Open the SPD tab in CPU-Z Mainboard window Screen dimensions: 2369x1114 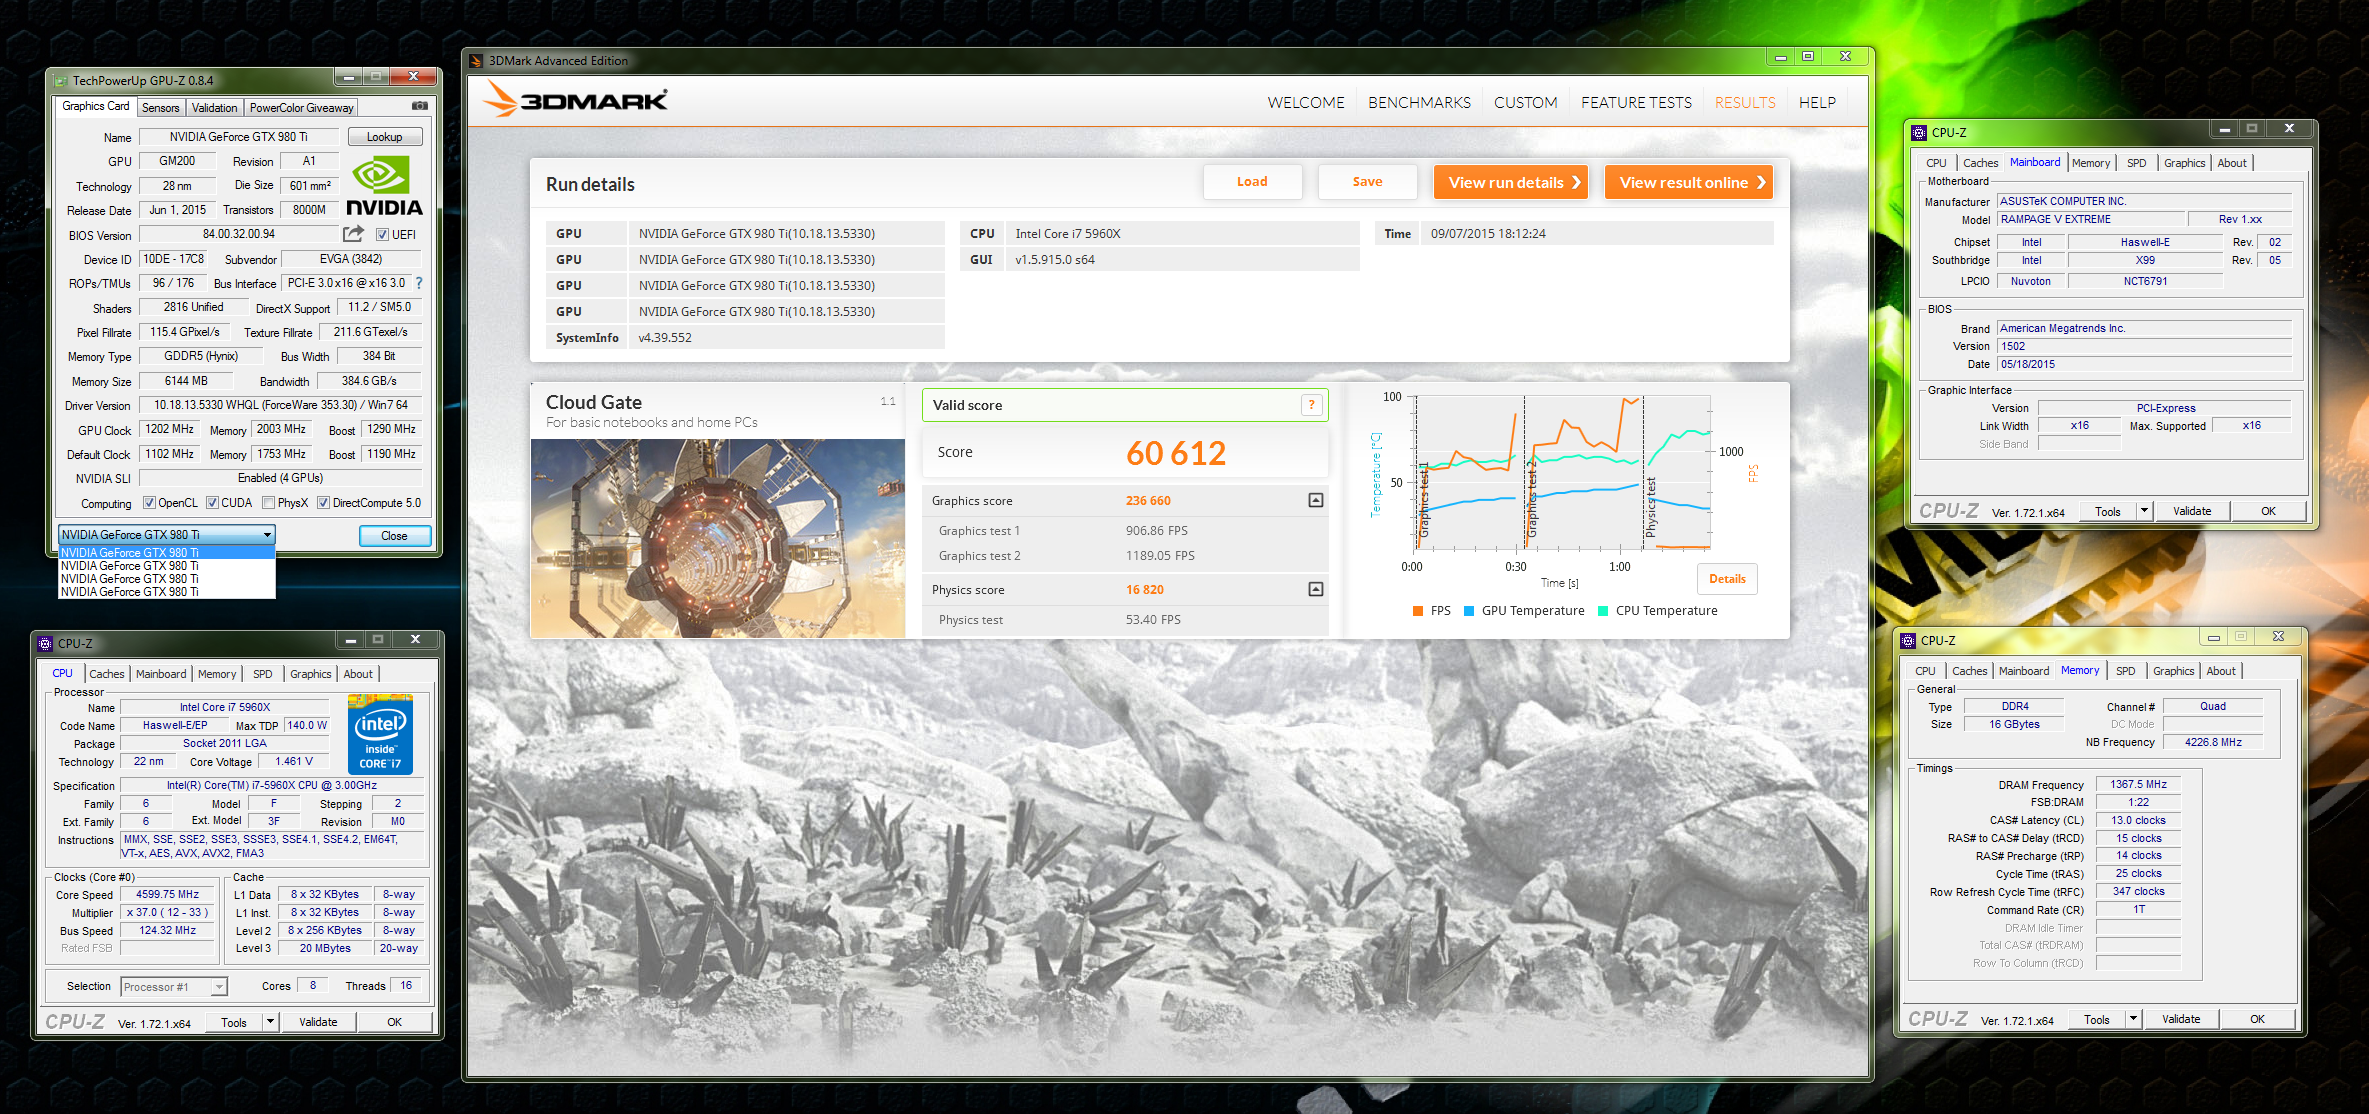tap(2136, 163)
